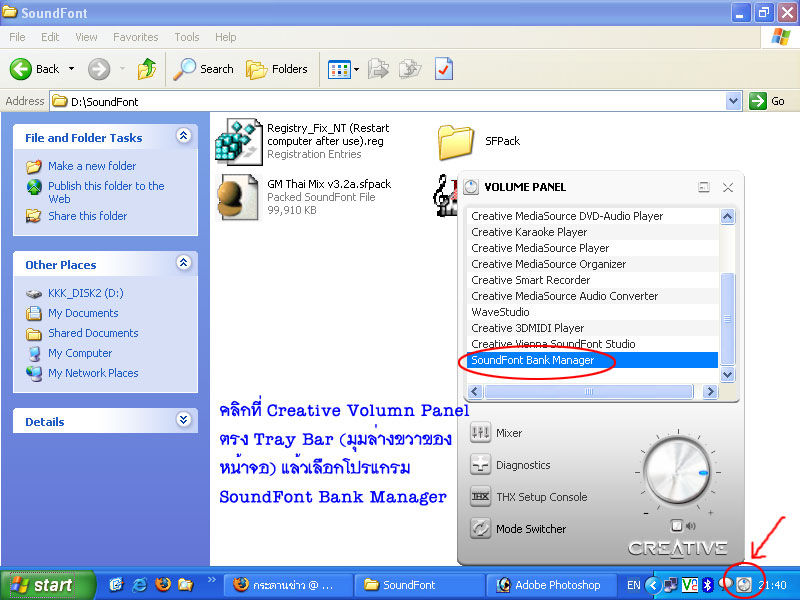
Task: Open the Edit menu
Action: click(x=50, y=37)
